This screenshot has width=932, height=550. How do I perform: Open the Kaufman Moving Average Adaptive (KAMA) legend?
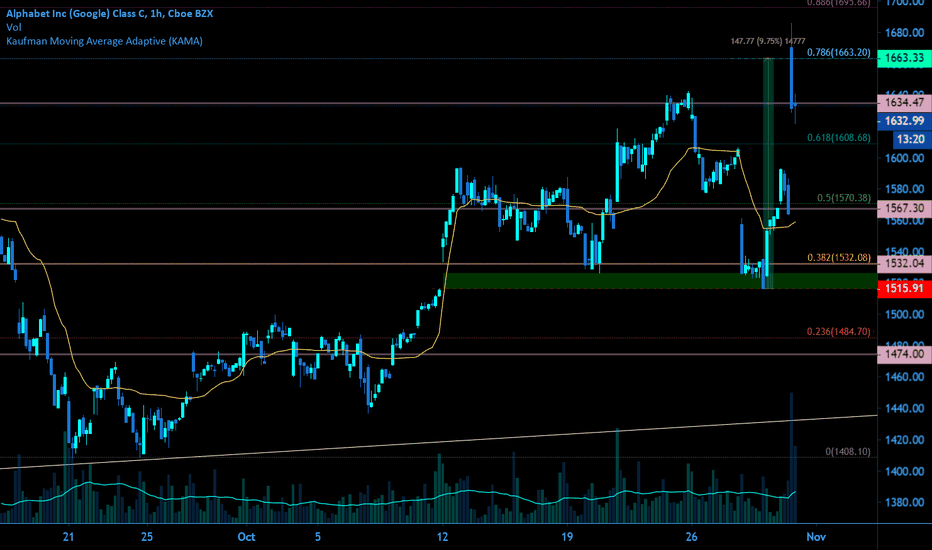[x=104, y=41]
